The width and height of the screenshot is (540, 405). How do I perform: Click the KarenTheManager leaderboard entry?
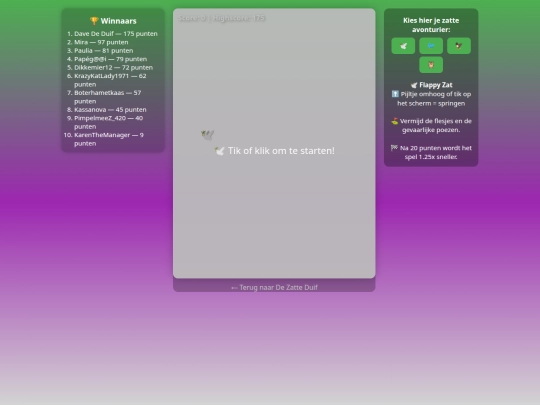[x=109, y=139]
